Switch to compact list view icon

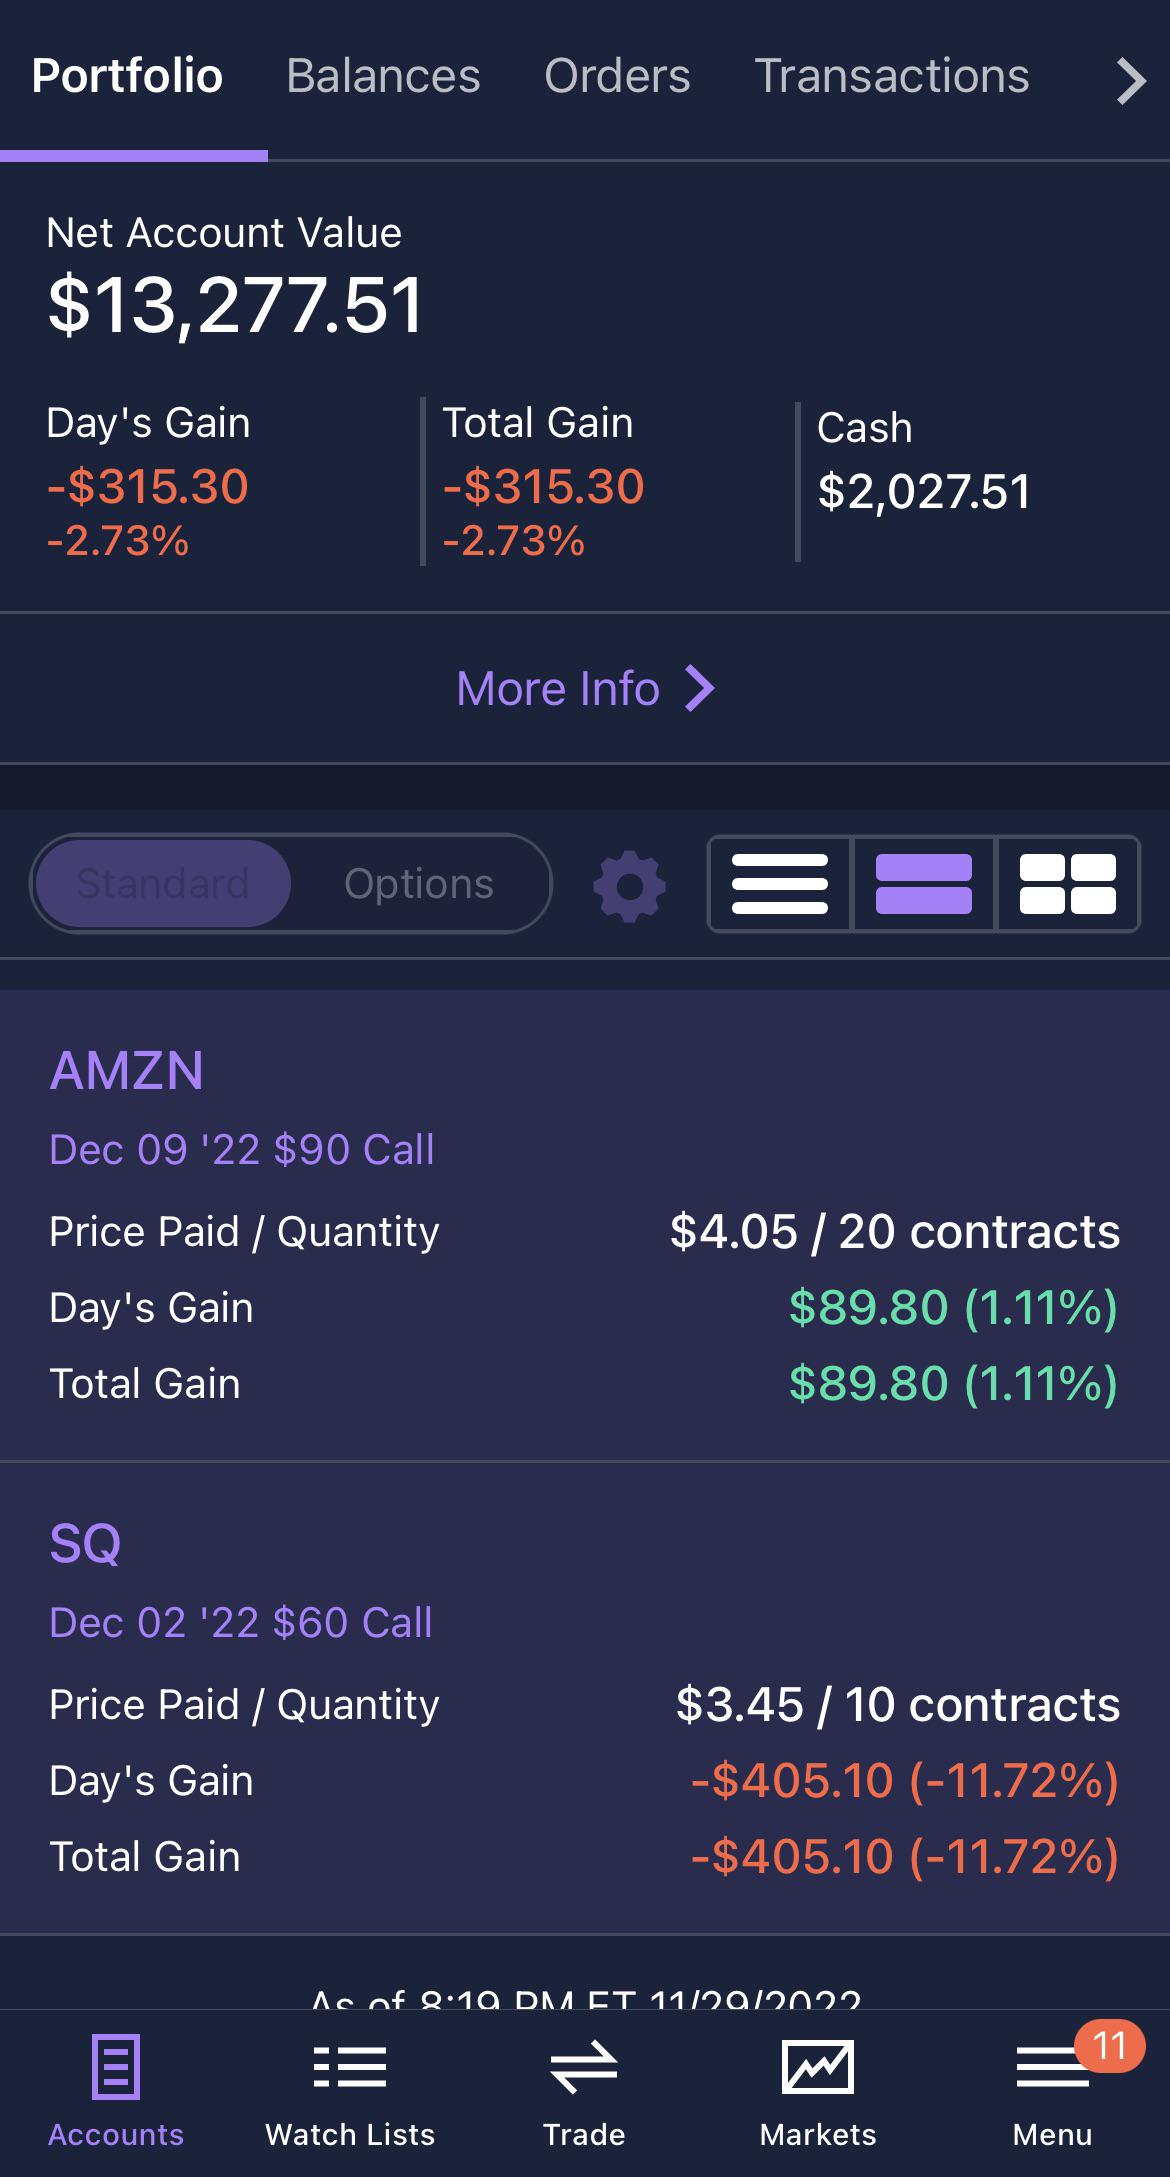coord(780,884)
